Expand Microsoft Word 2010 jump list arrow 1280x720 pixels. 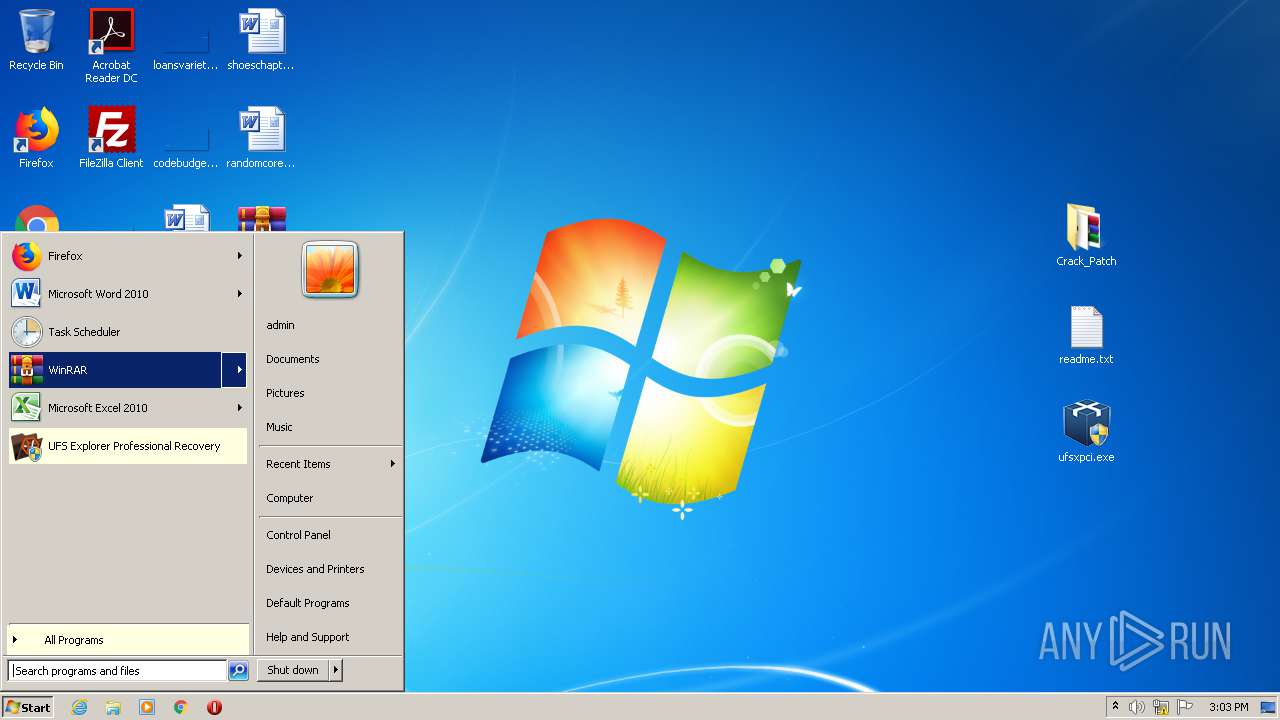(x=240, y=294)
